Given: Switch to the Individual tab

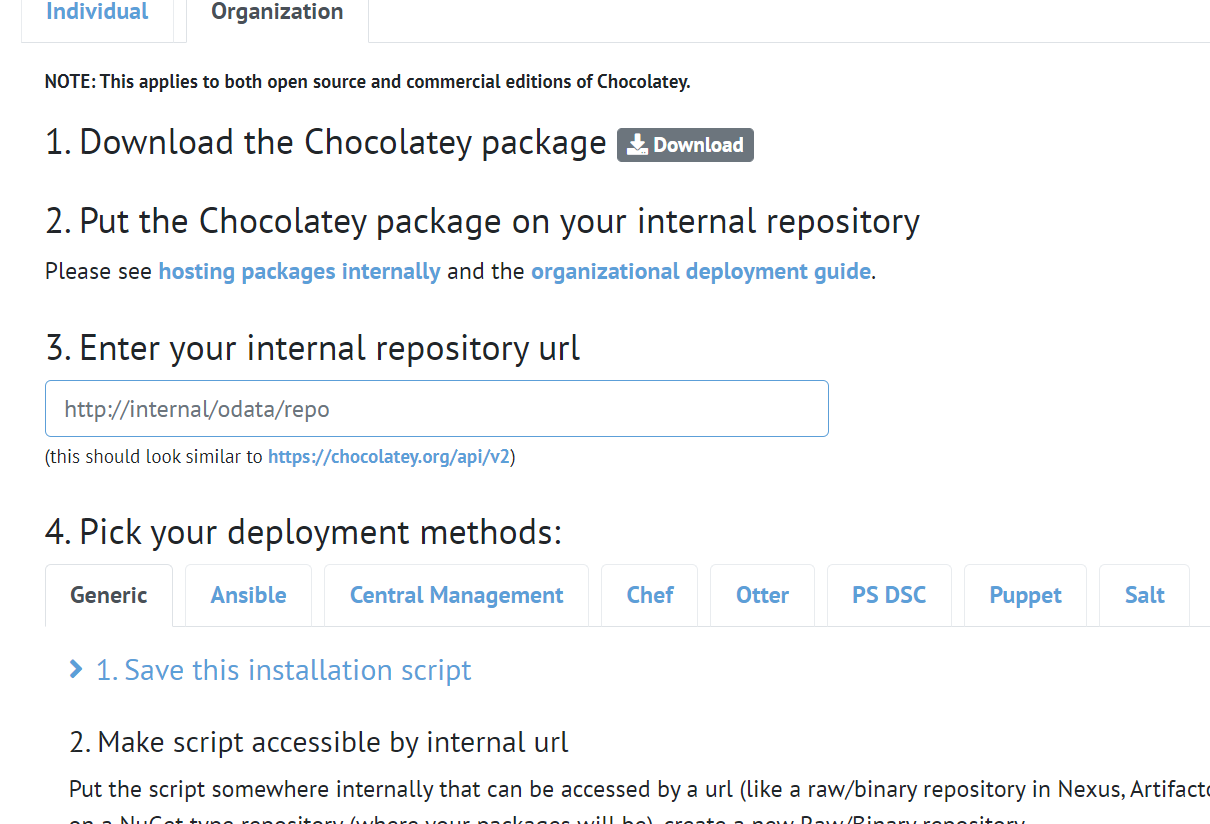Looking at the screenshot, I should point(97,13).
